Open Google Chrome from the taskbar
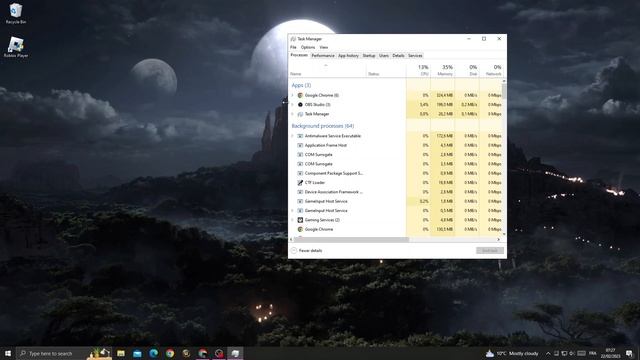The width and height of the screenshot is (640, 360). 170,353
